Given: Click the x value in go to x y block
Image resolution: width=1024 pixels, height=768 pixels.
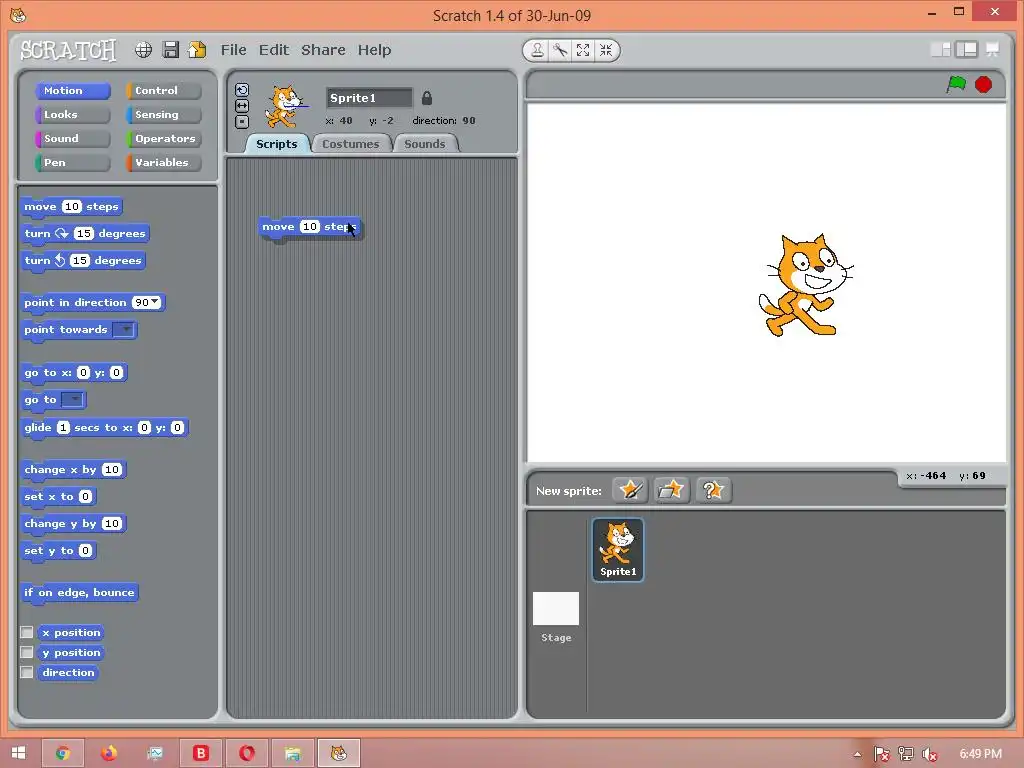Looking at the screenshot, I should pos(83,372).
